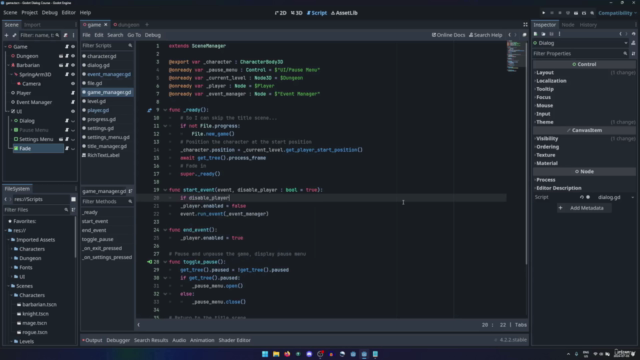Open Inspector property tools icon
This screenshot has height=360, width=640.
[x=633, y=53]
